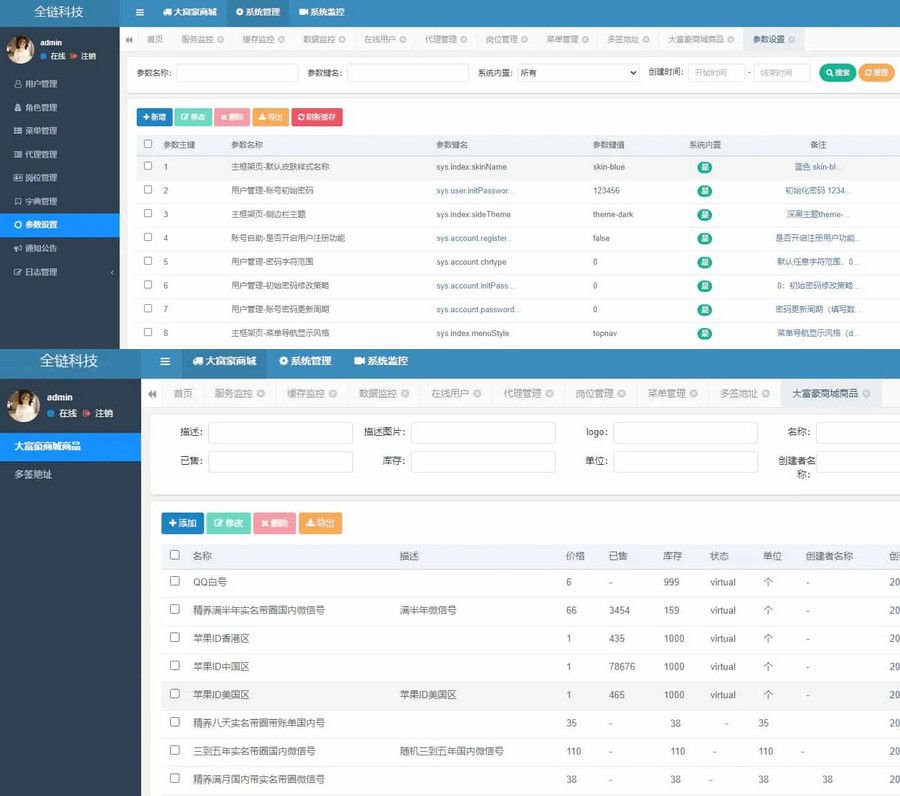Image resolution: width=900 pixels, height=796 pixels.
Task: Toggle the 系统内置 switch for sys.index.skinName
Action: point(705,166)
